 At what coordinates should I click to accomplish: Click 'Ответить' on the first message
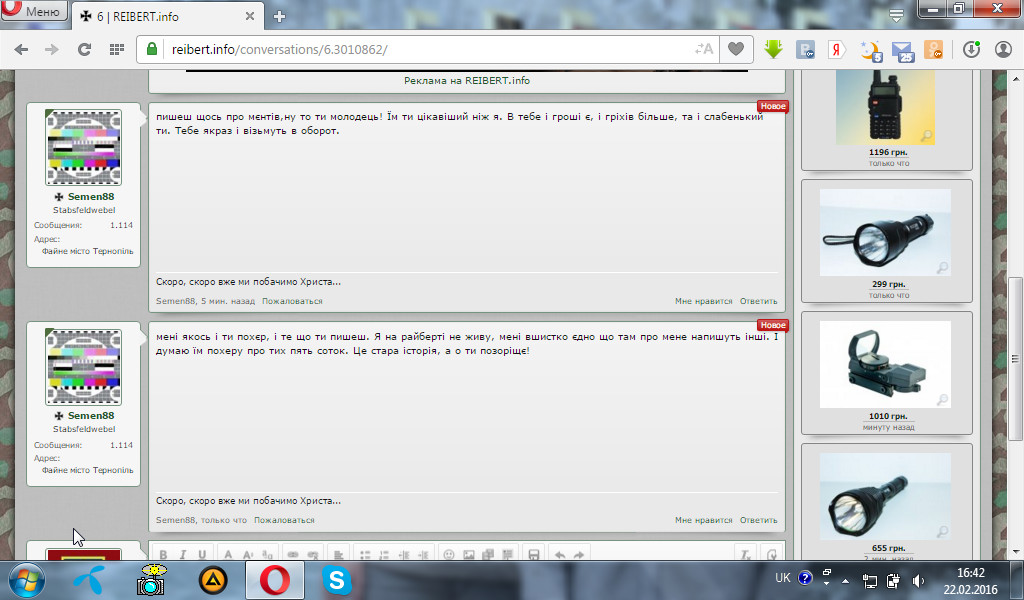[x=758, y=301]
